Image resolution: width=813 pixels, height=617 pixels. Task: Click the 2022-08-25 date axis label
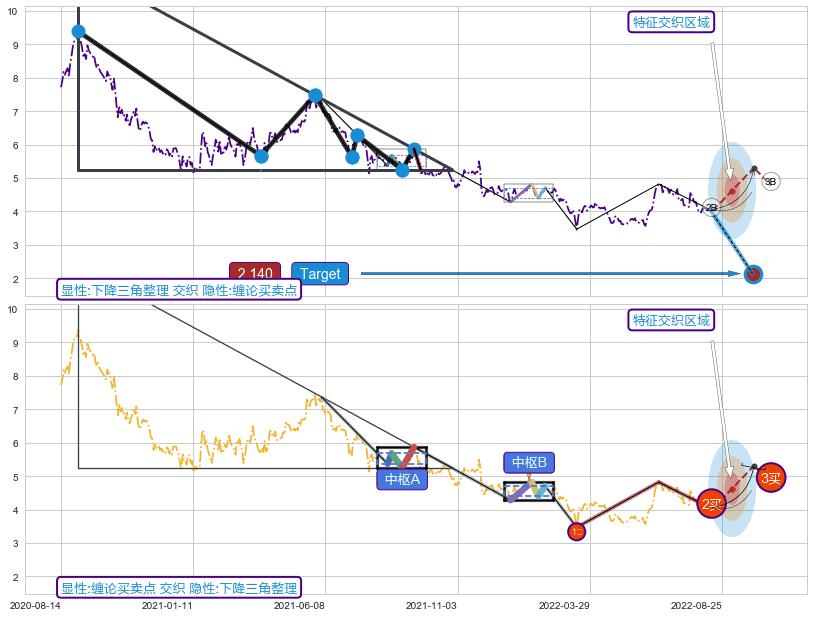696,605
